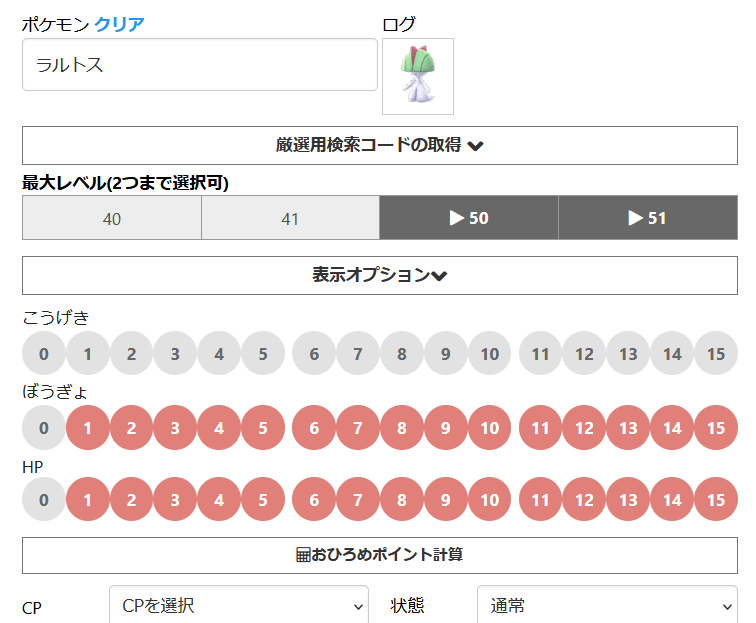Toggle ぼうぎょ value 0
This screenshot has height=623, width=756.
[x=44, y=427]
